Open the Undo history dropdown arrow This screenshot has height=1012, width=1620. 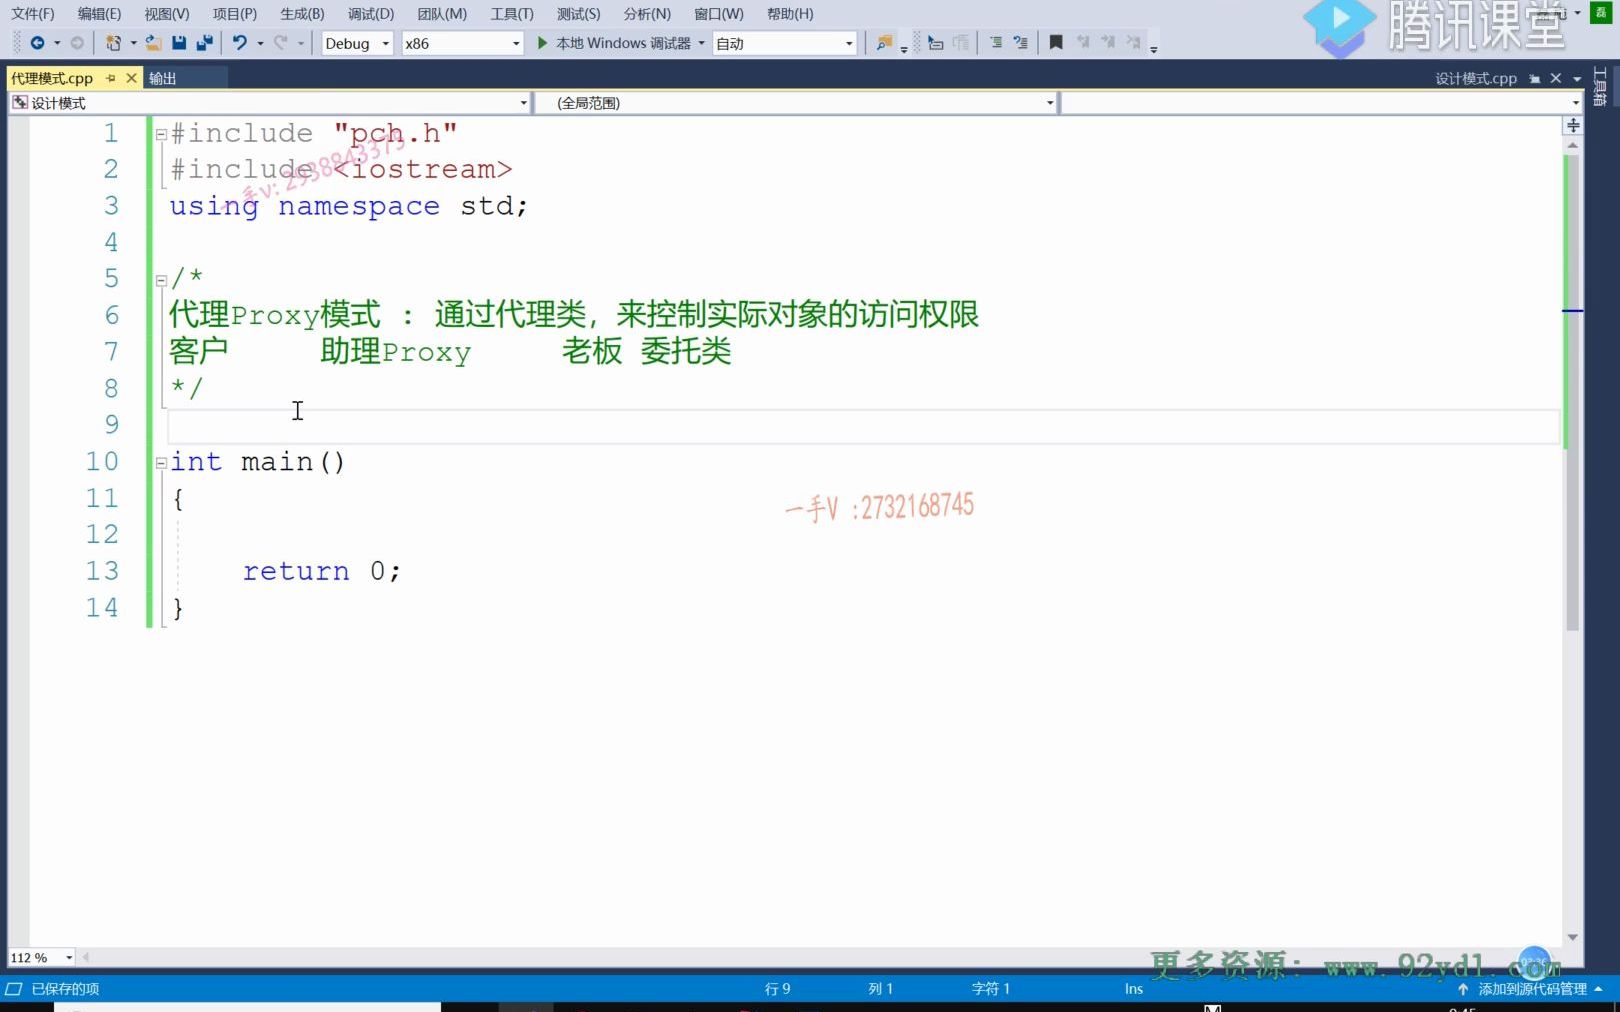pos(260,43)
